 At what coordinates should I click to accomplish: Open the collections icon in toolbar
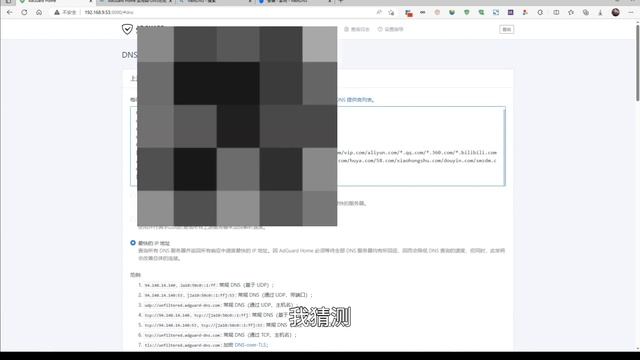pyautogui.click(x=586, y=12)
